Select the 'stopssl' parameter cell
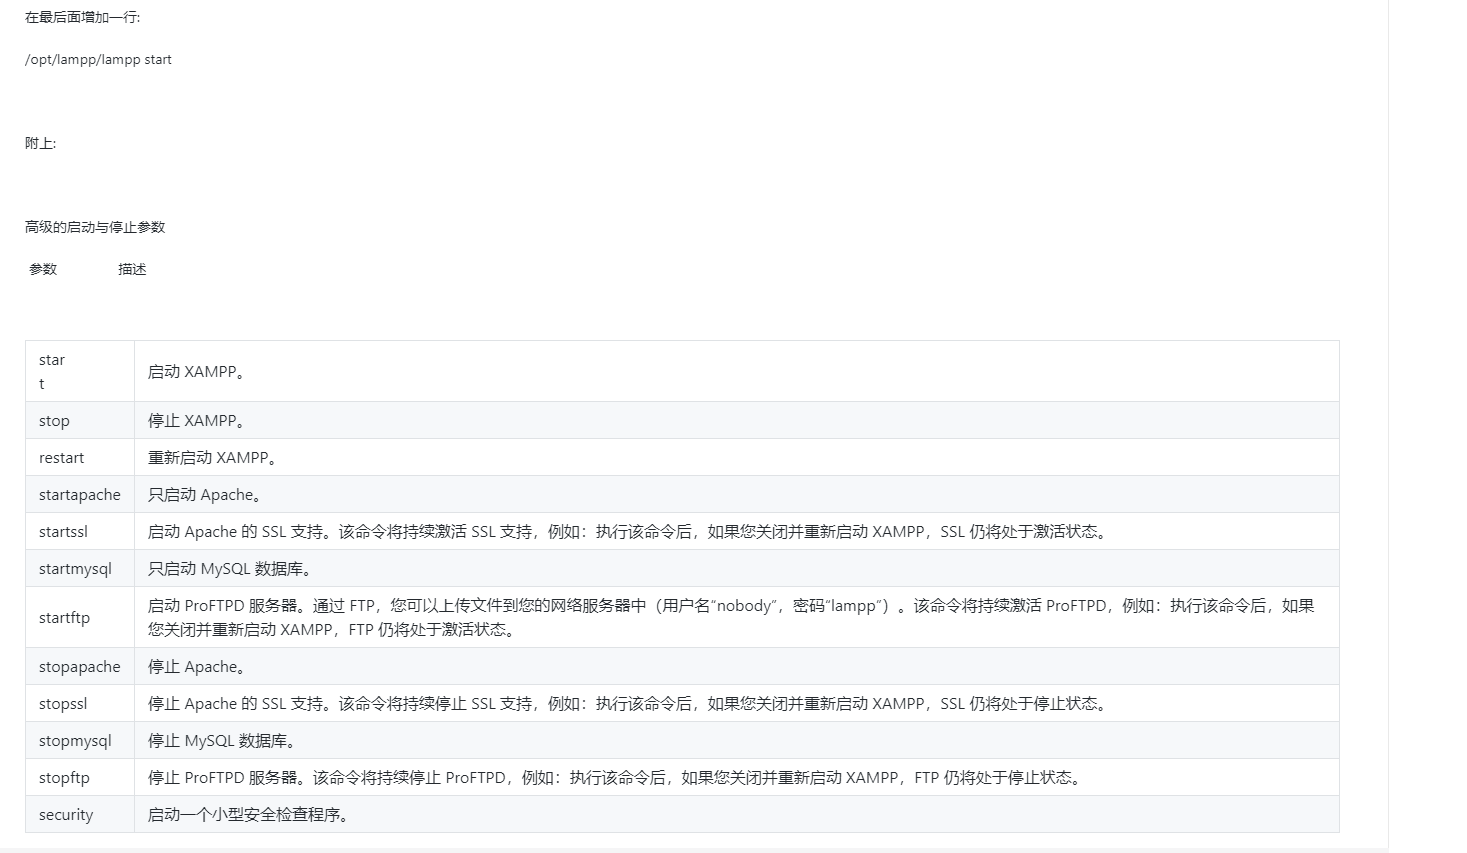 [80, 704]
